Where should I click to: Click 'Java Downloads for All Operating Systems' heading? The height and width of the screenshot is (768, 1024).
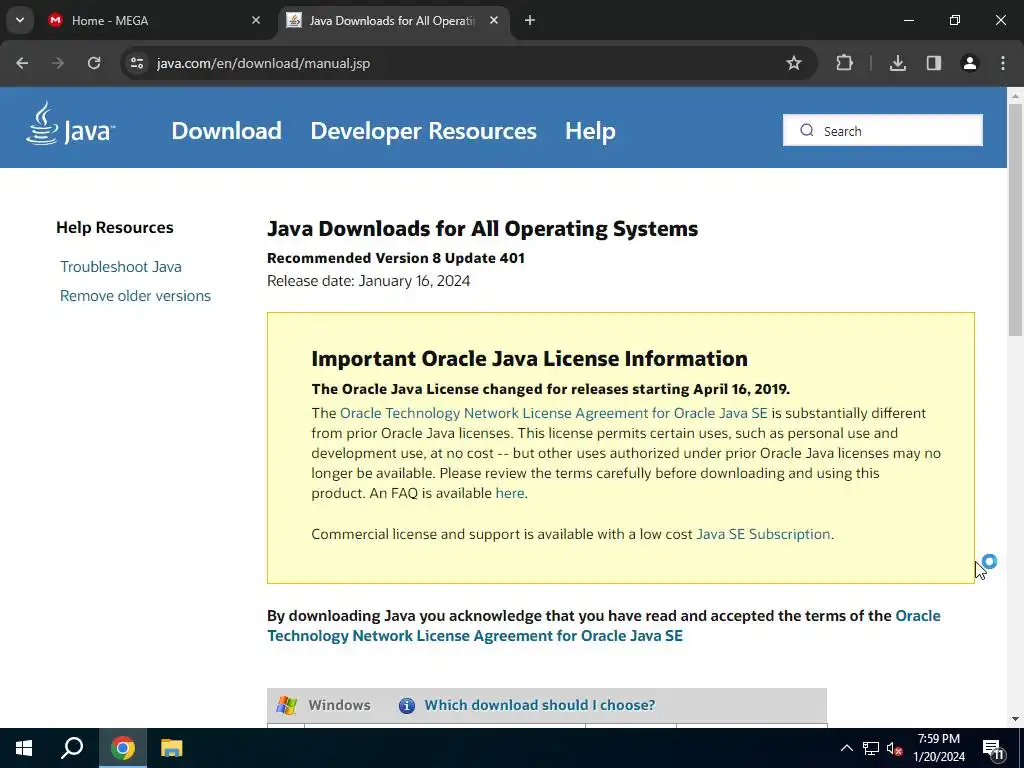pos(483,229)
